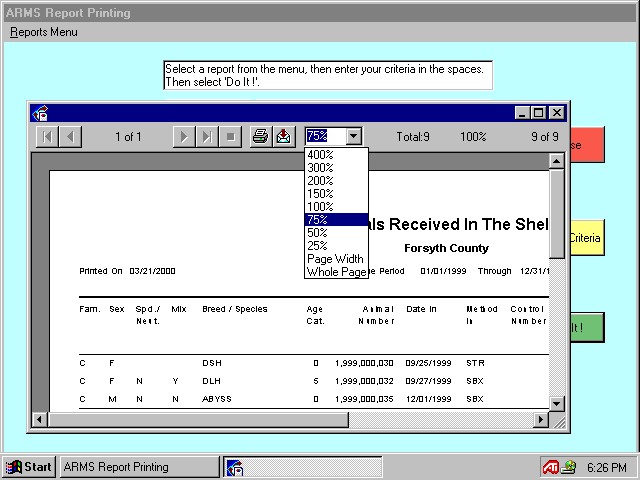Click the stop loading button

[230, 137]
